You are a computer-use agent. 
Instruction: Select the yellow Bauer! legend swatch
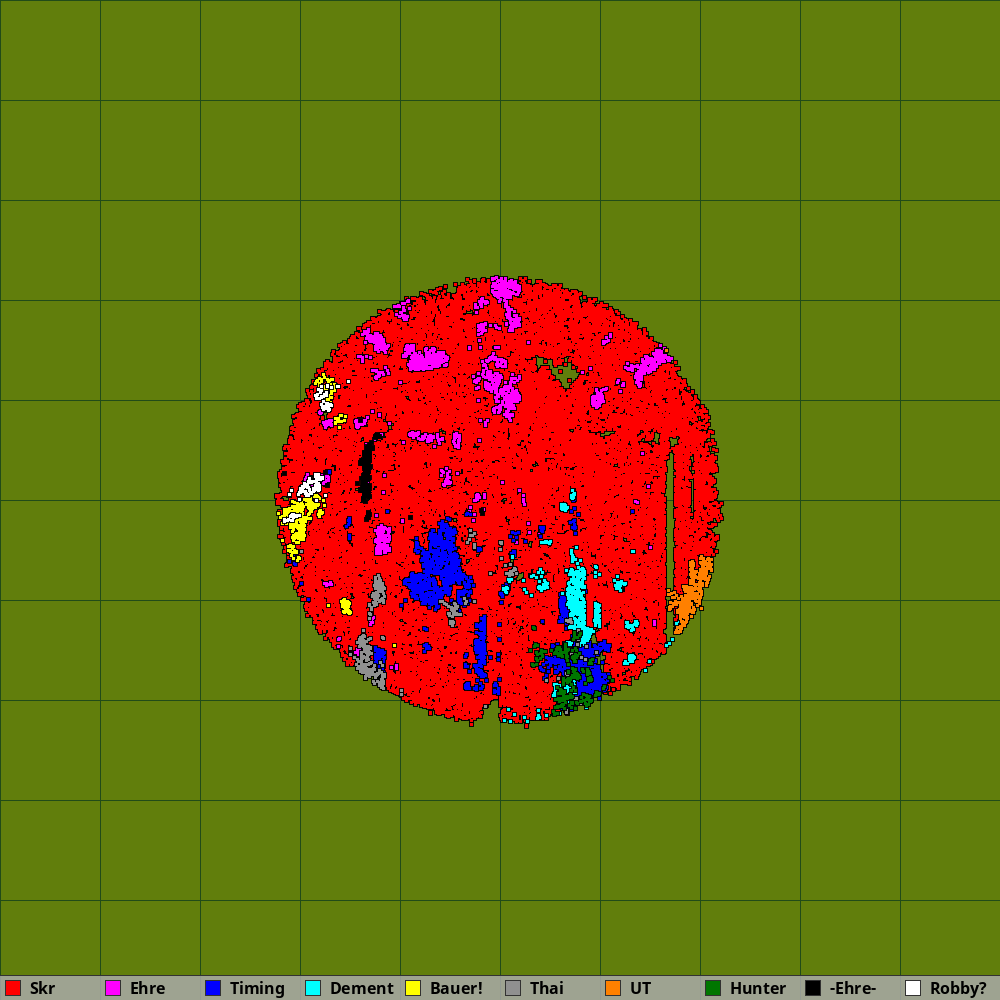click(x=413, y=988)
